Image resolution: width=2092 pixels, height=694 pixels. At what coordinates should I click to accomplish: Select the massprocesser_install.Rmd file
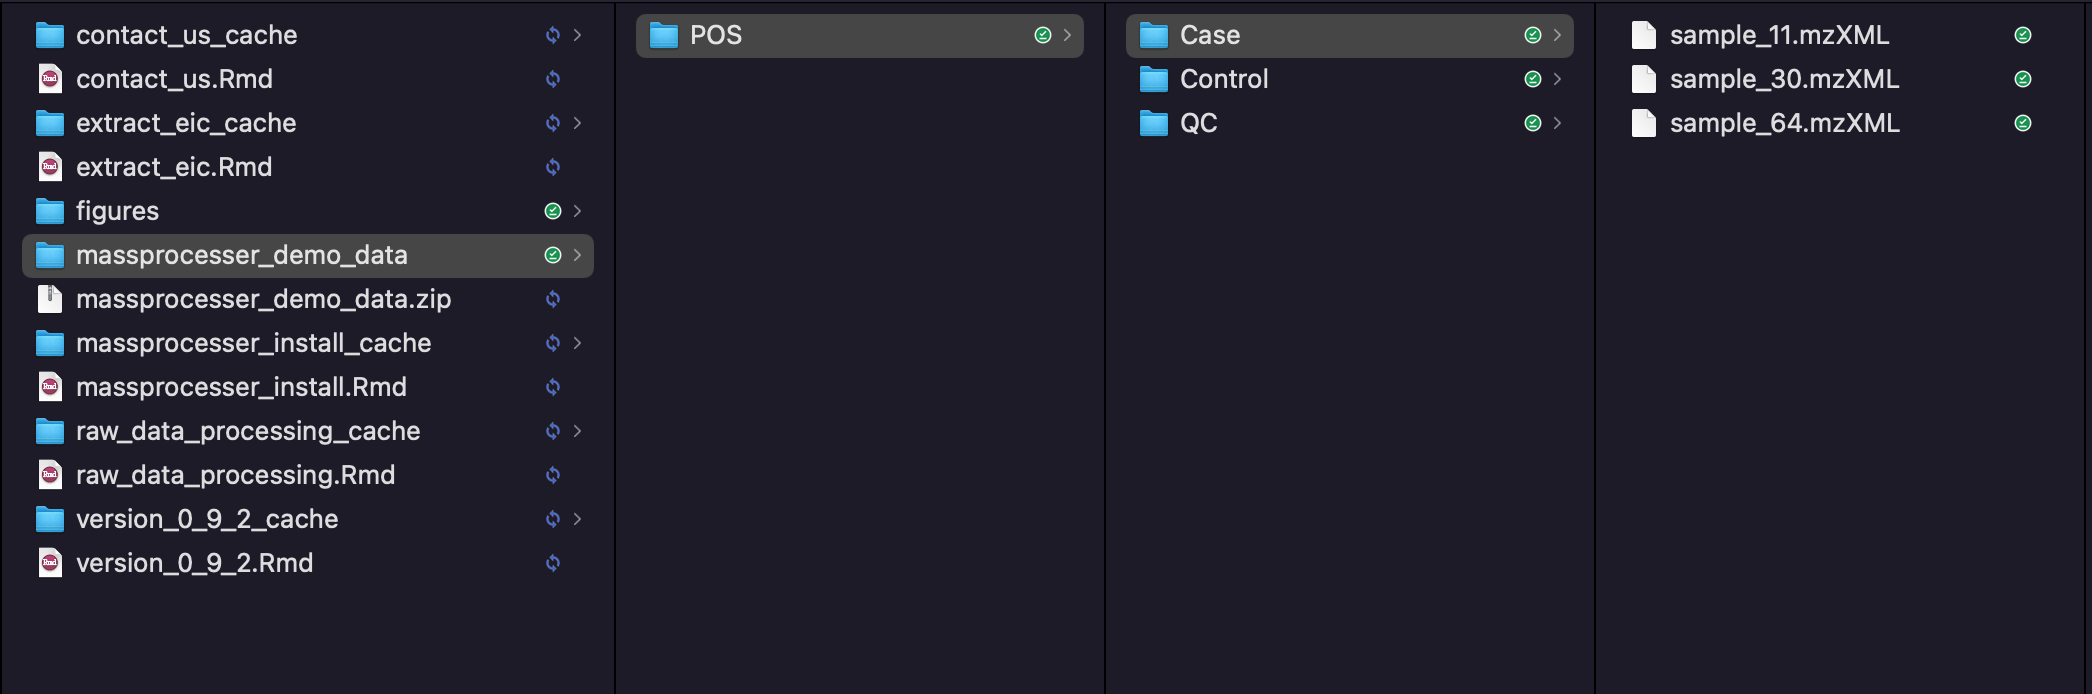point(308,387)
